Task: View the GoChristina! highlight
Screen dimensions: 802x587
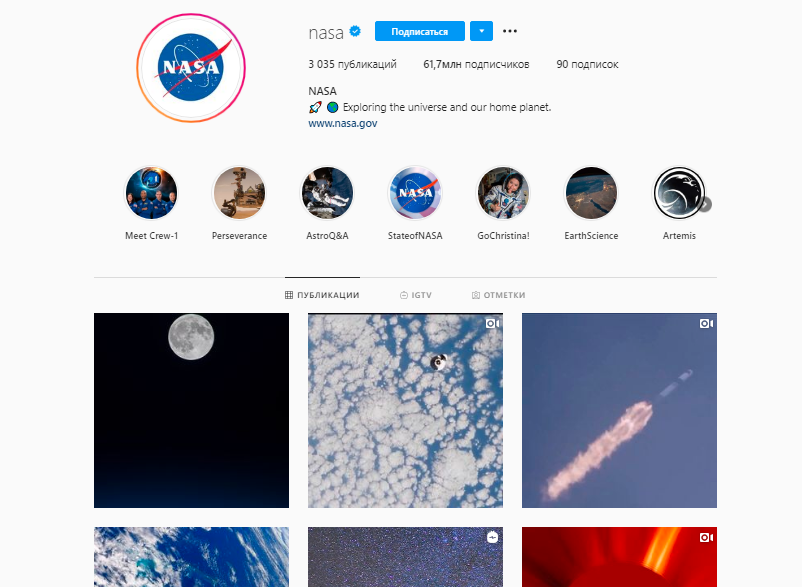Action: point(503,194)
